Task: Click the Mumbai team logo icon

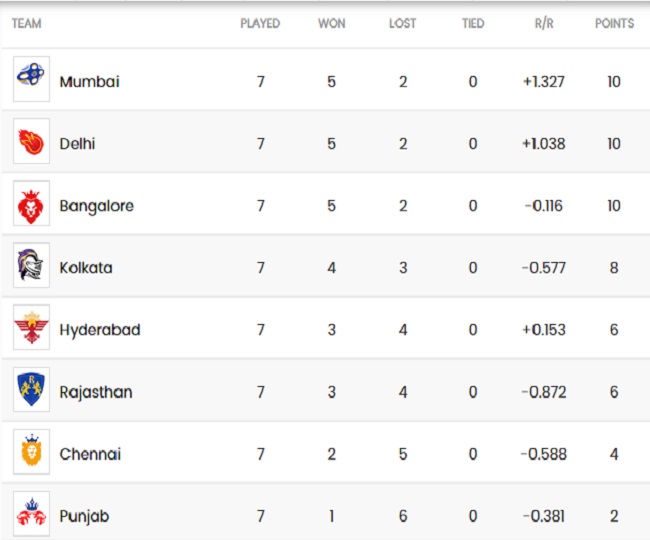Action: pos(31,79)
